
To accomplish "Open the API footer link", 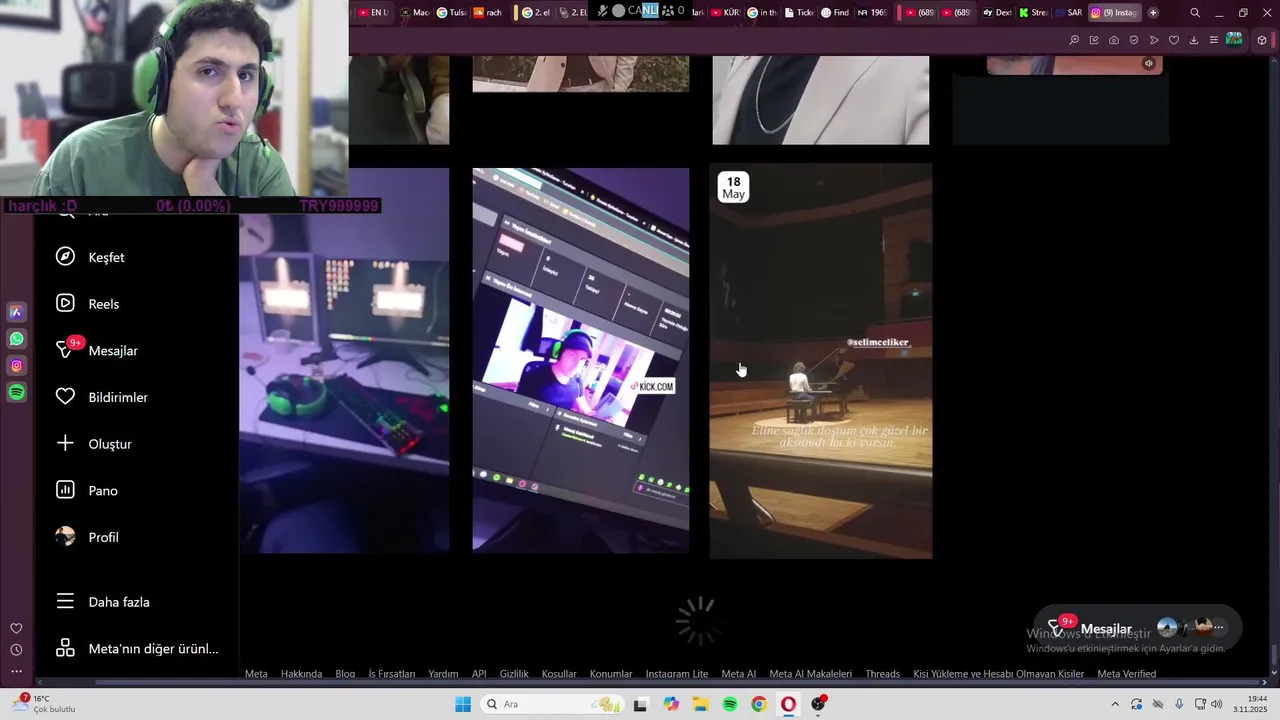I will tap(479, 674).
